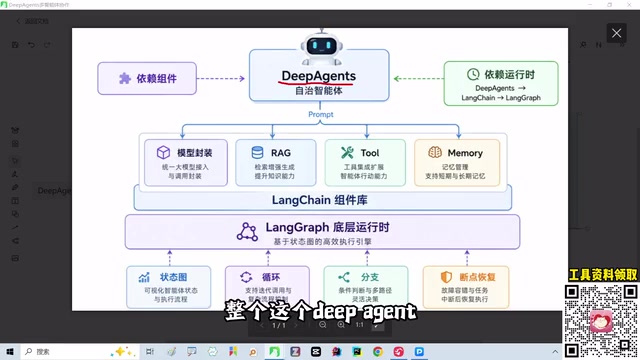Toggle the checkmark button in viewer toolbar

(378, 325)
